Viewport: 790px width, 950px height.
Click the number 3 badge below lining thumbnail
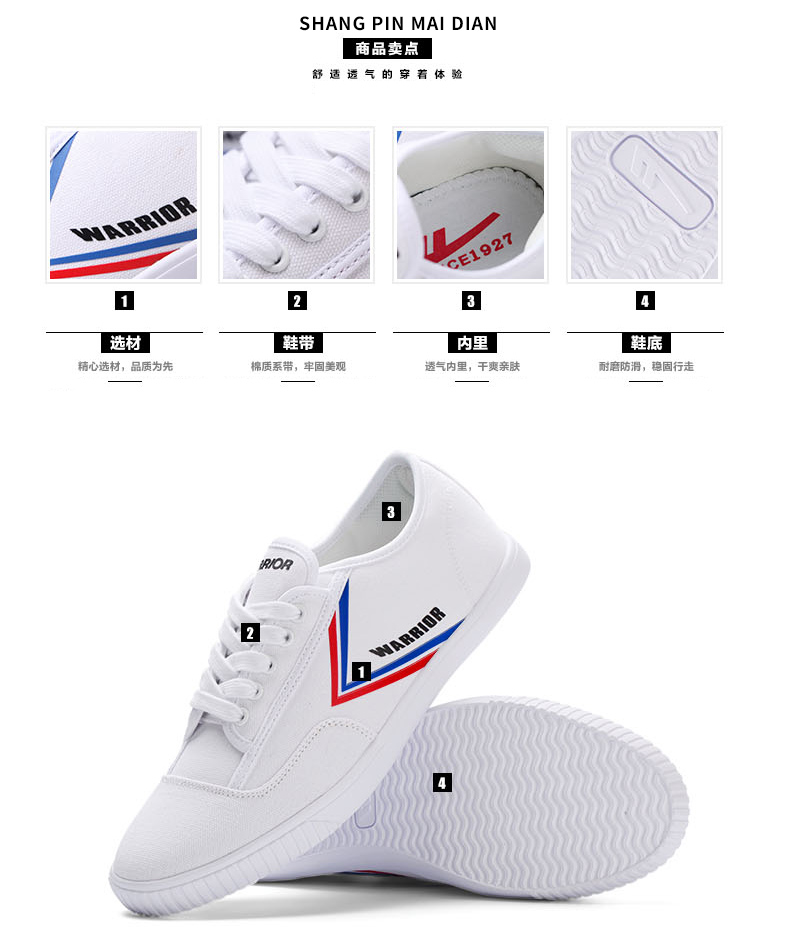(471, 301)
